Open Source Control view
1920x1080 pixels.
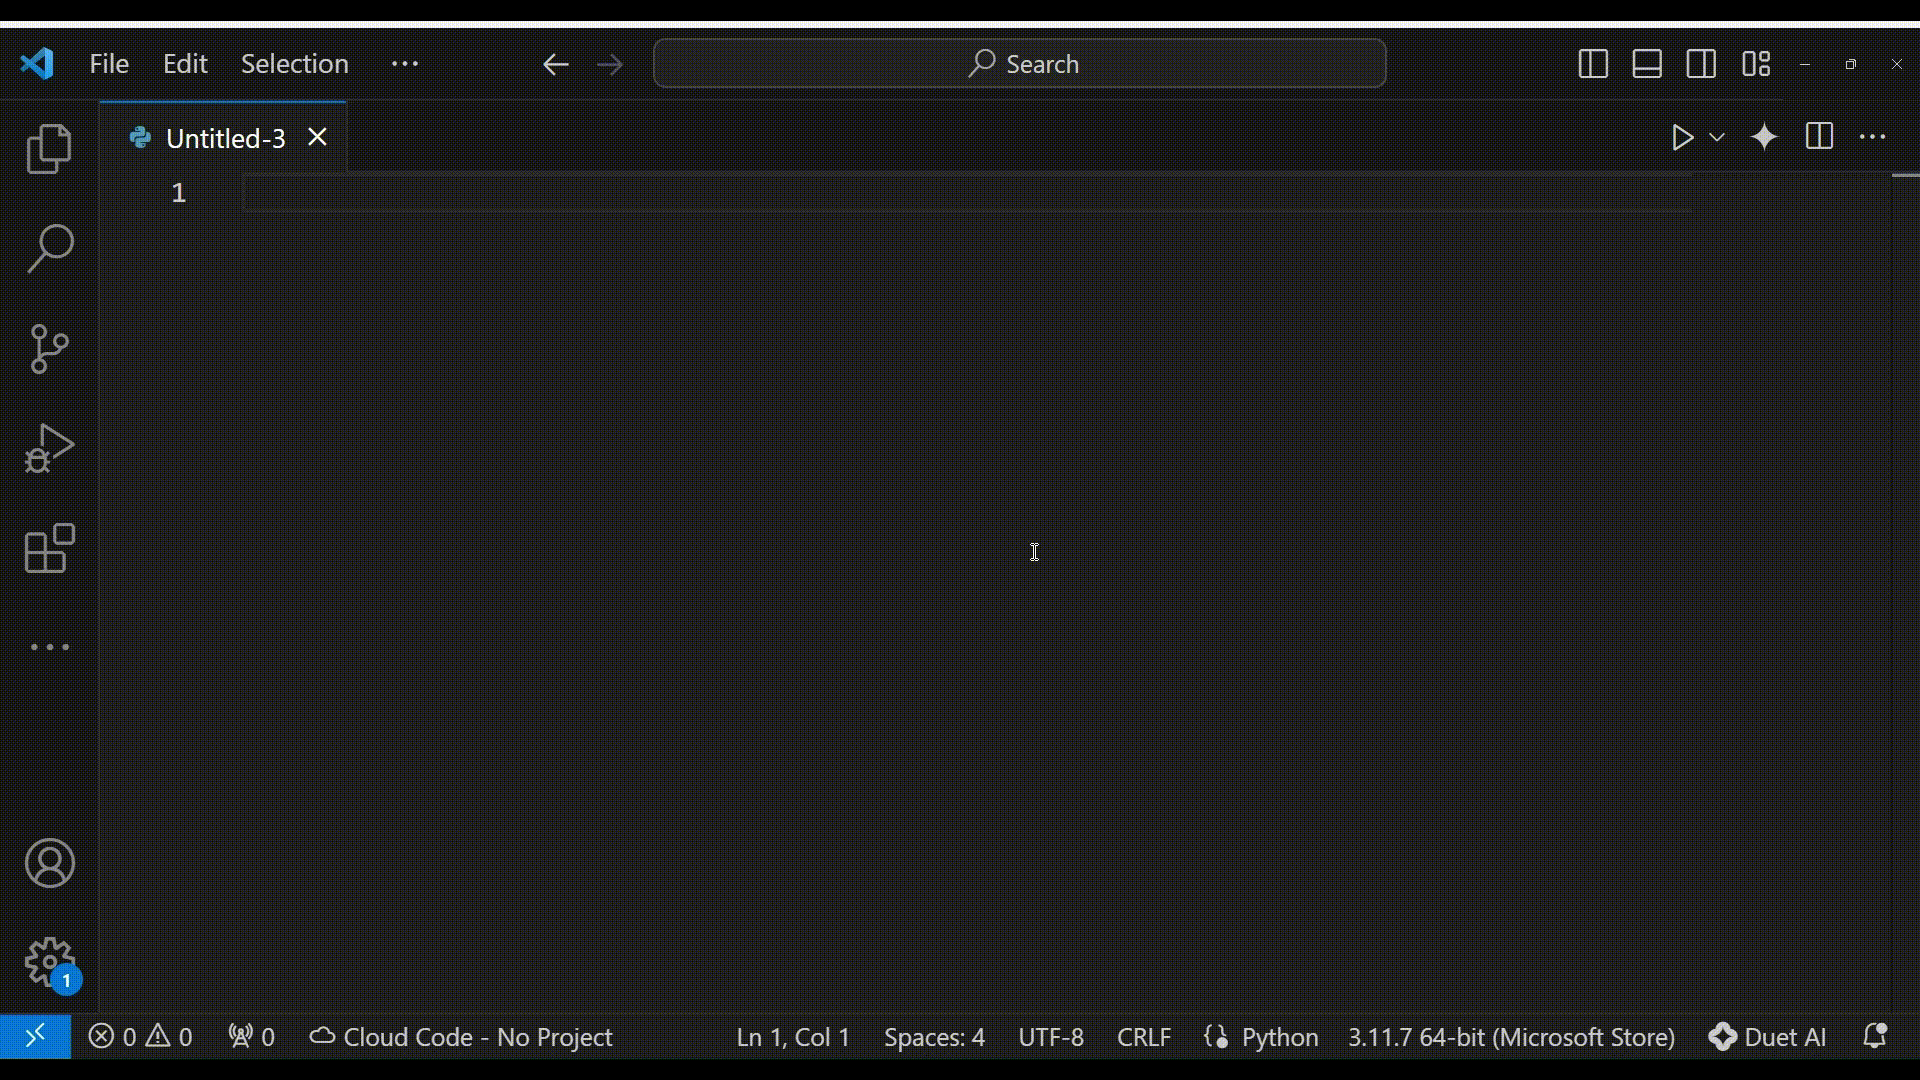49,348
